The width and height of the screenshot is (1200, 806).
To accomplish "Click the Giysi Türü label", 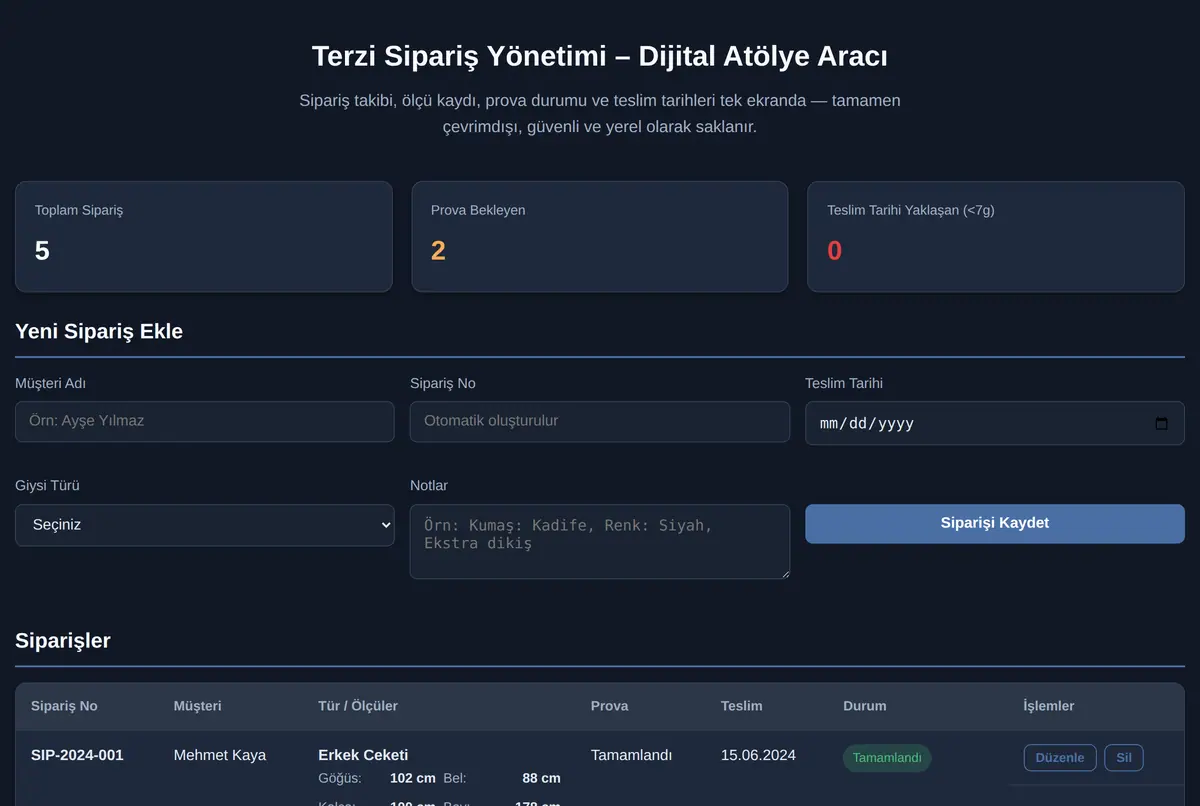I will tap(47, 486).
